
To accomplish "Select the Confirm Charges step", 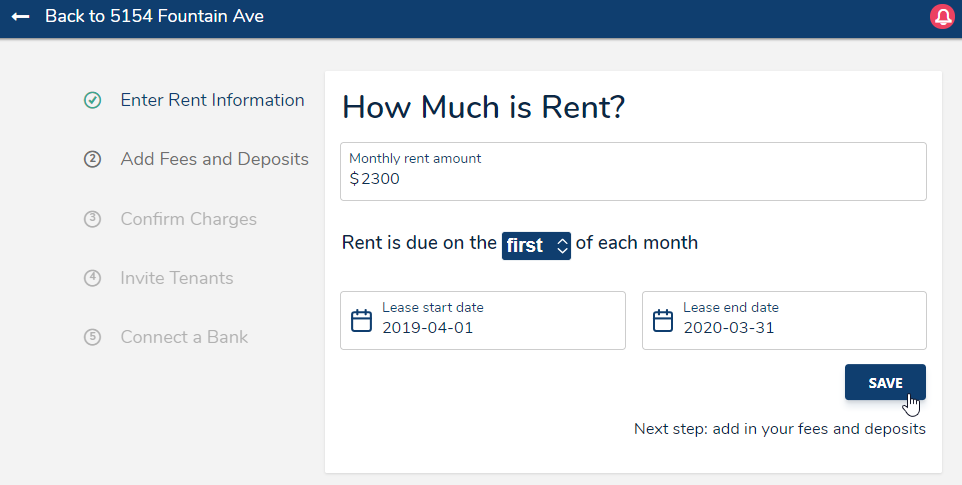I will click(188, 219).
